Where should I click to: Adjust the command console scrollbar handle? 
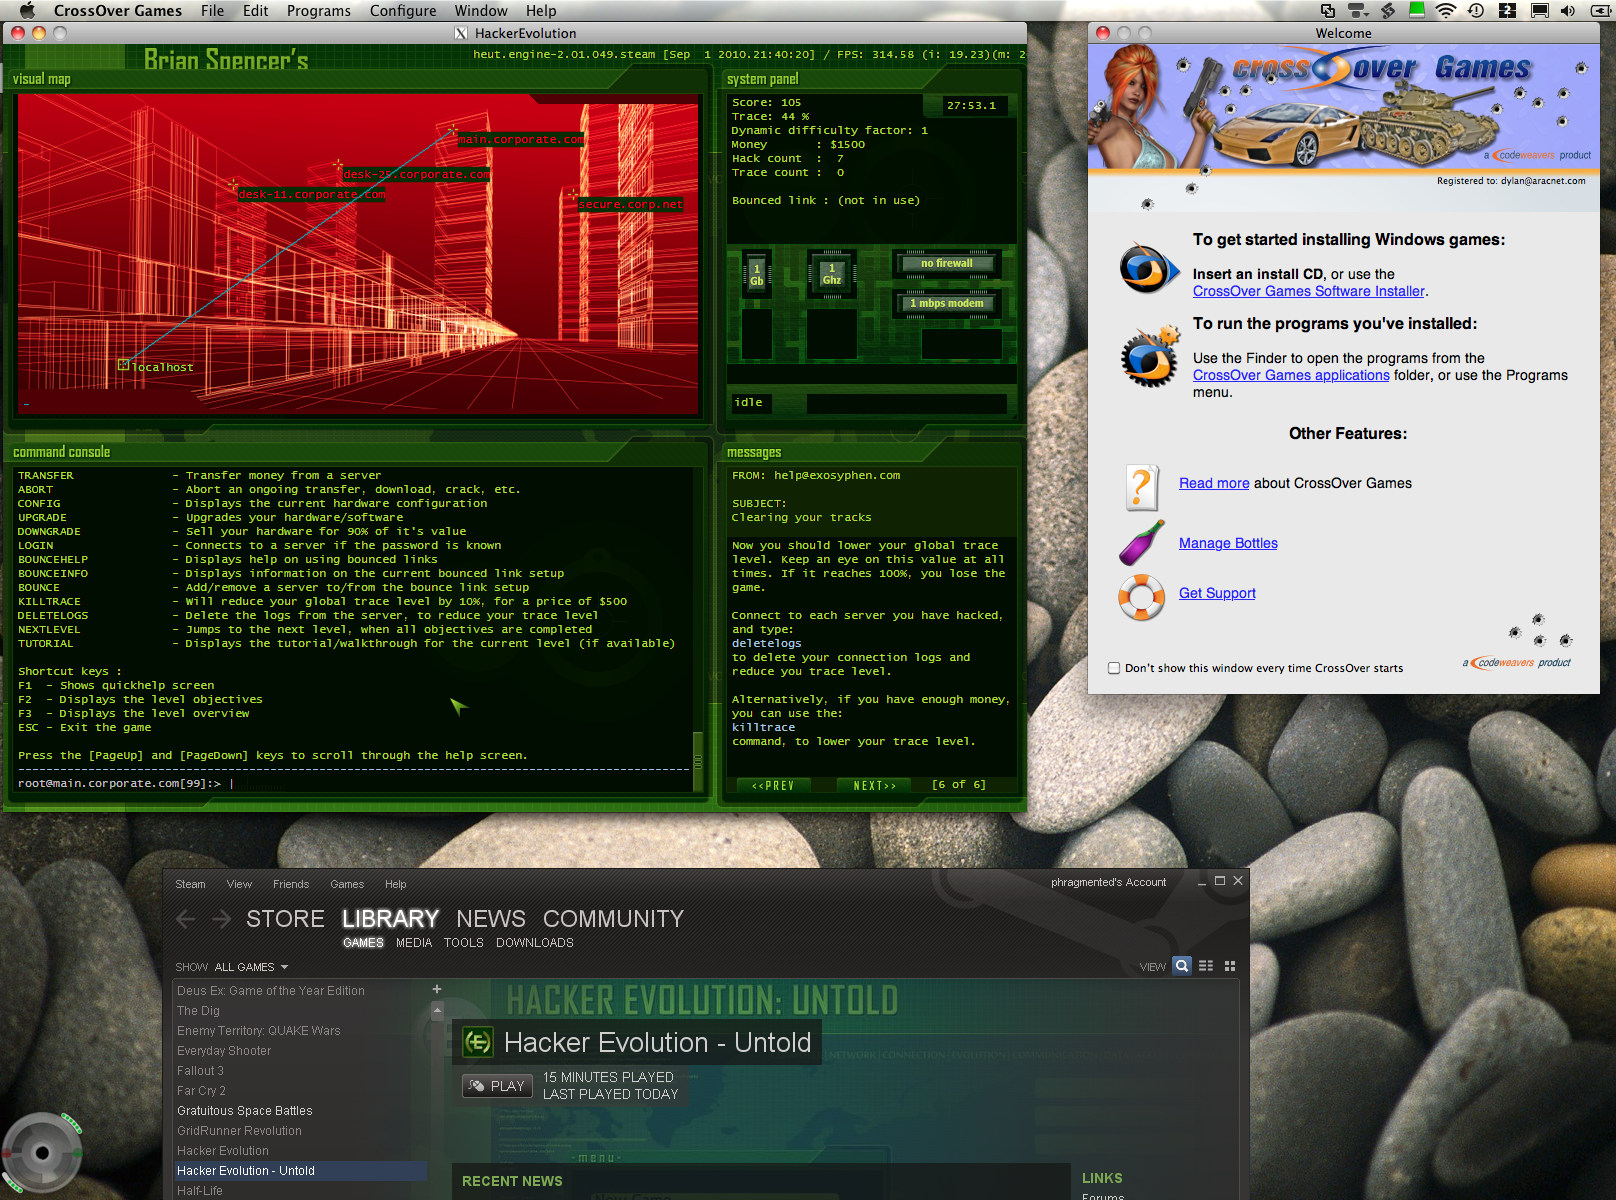pos(698,761)
